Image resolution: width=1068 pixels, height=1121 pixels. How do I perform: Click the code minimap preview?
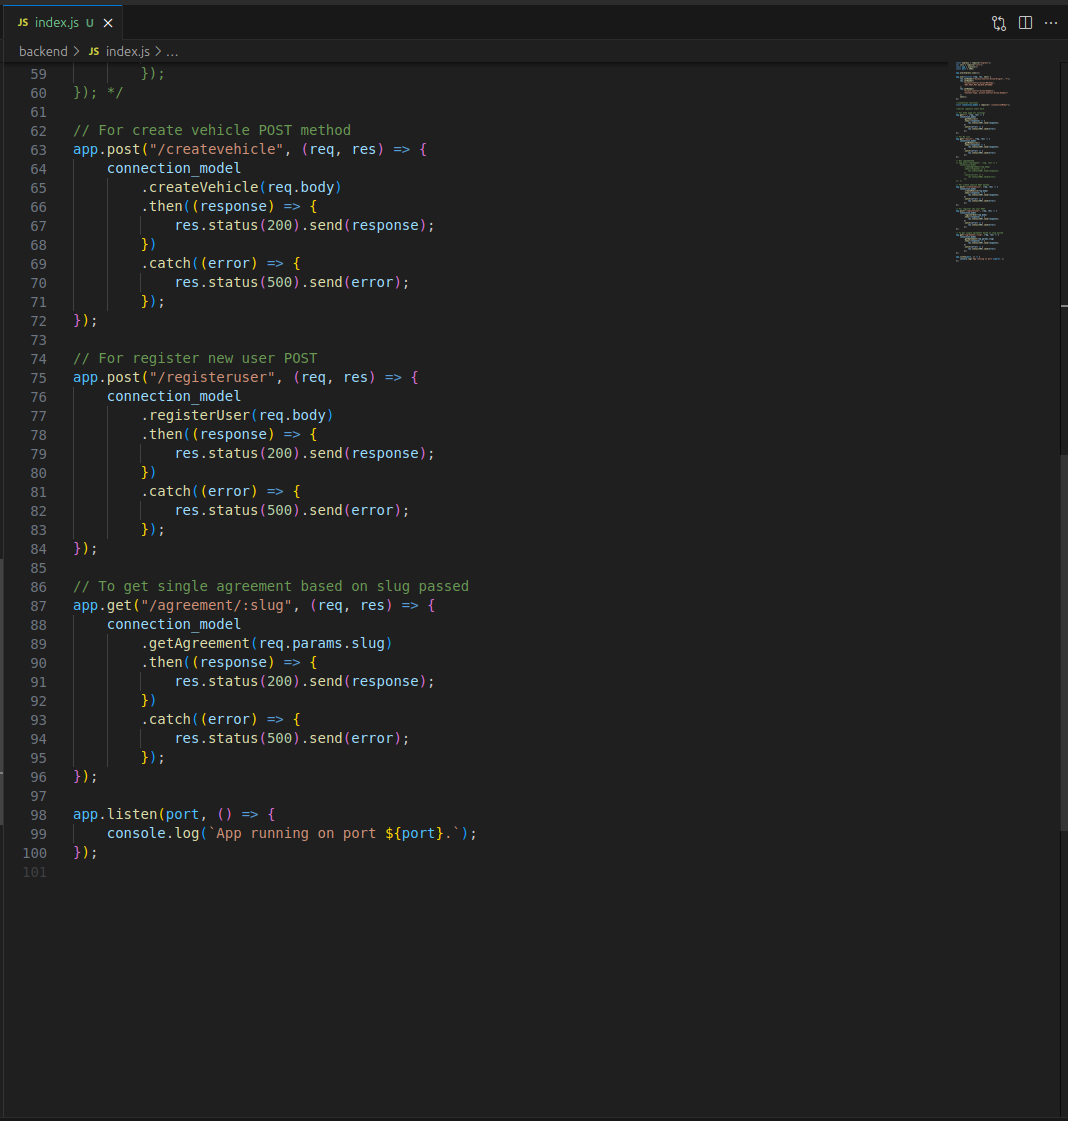pyautogui.click(x=982, y=160)
